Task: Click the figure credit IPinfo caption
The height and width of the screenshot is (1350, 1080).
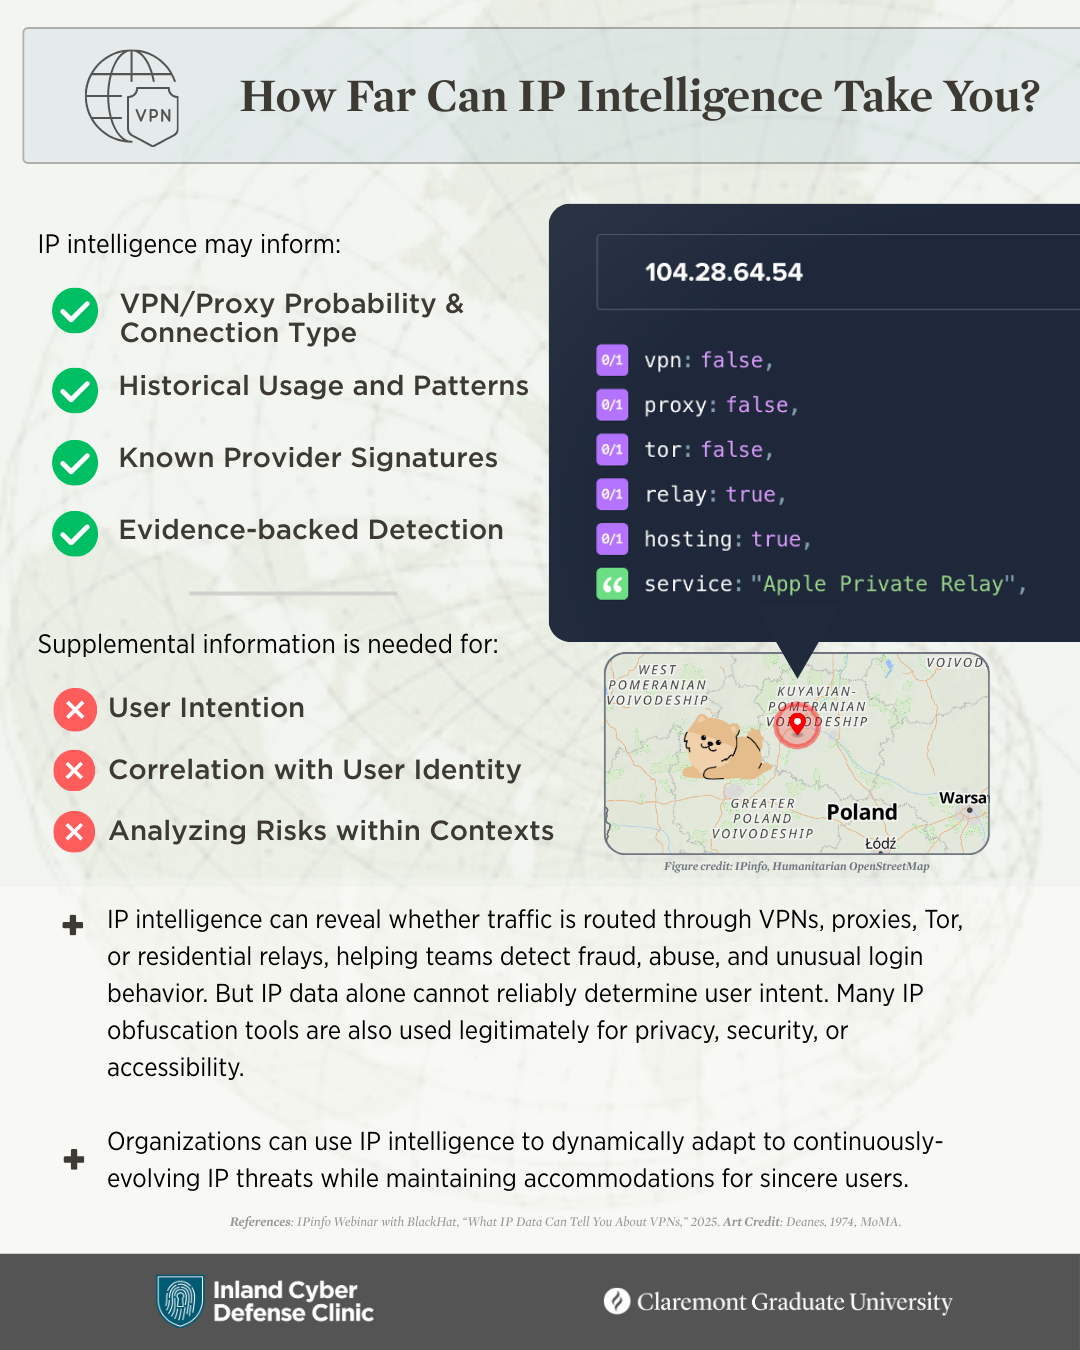Action: (796, 866)
